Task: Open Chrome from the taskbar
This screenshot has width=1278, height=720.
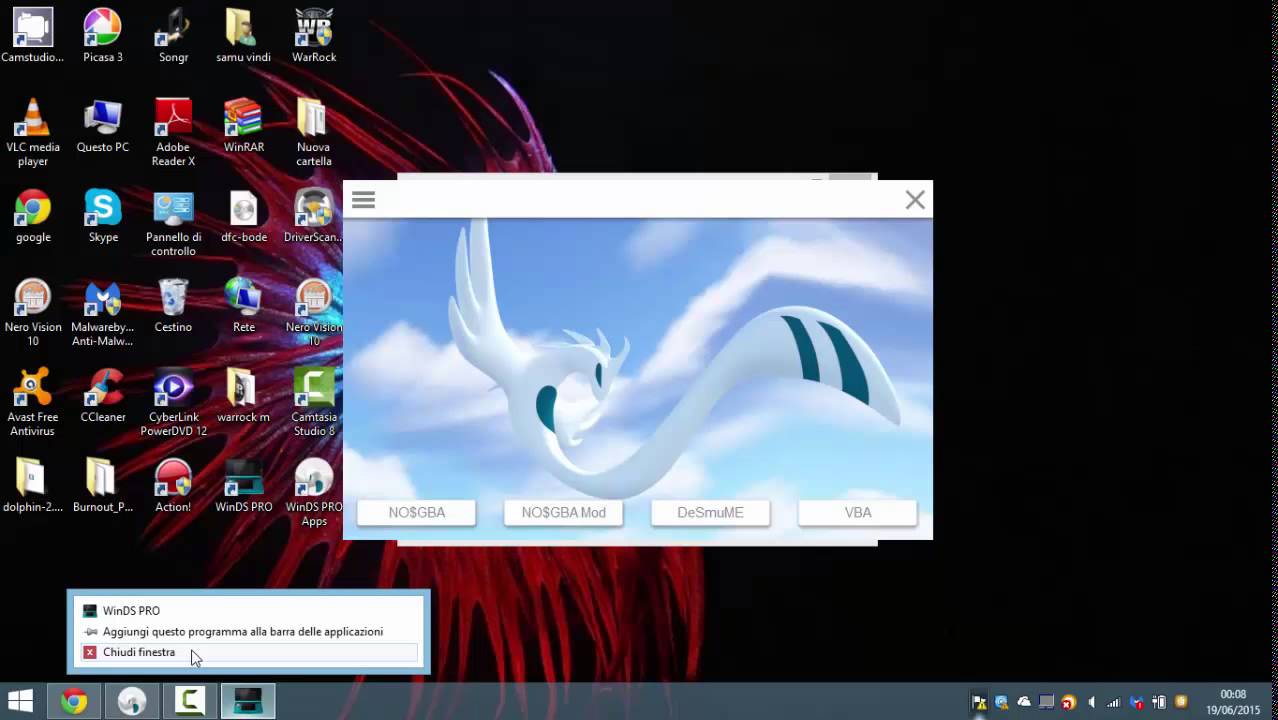Action: click(74, 701)
